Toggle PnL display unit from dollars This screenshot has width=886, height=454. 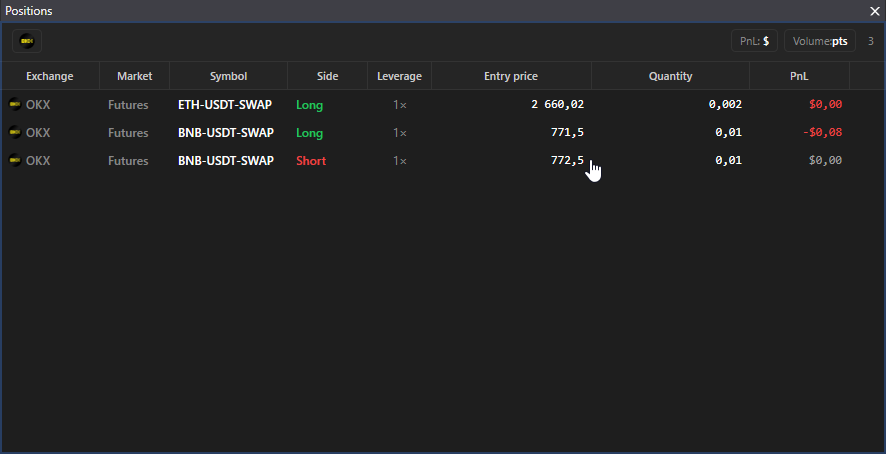(x=754, y=41)
